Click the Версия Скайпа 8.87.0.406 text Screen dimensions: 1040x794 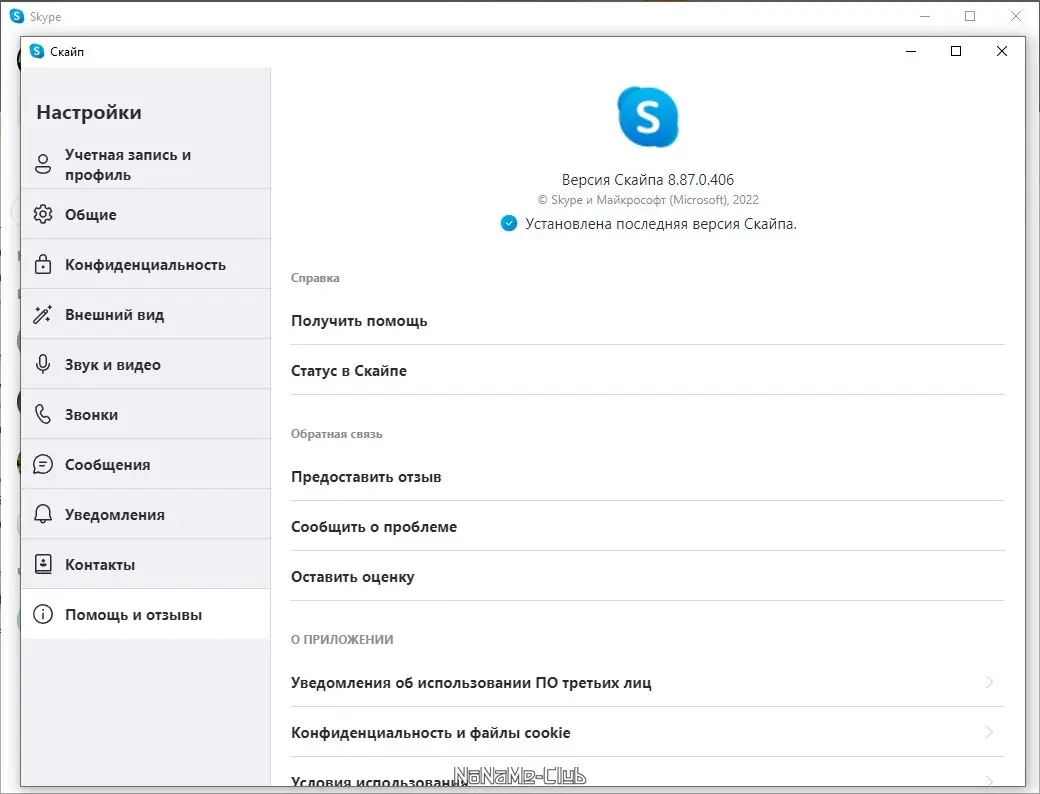pos(647,180)
